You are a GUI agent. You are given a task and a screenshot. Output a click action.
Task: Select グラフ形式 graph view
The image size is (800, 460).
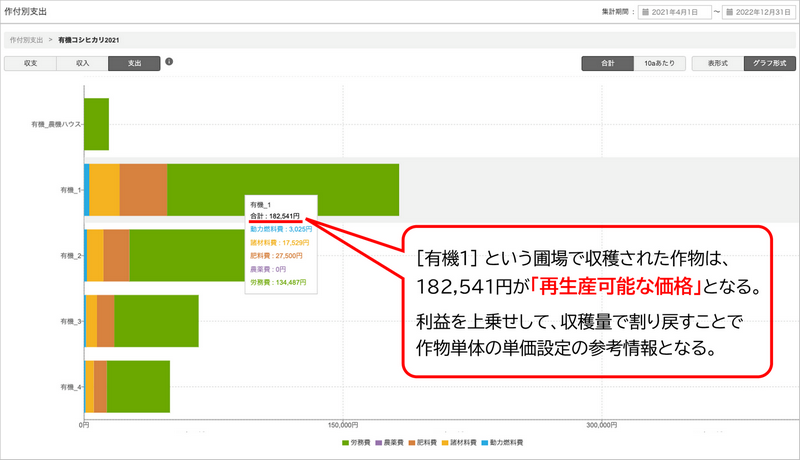tap(769, 63)
